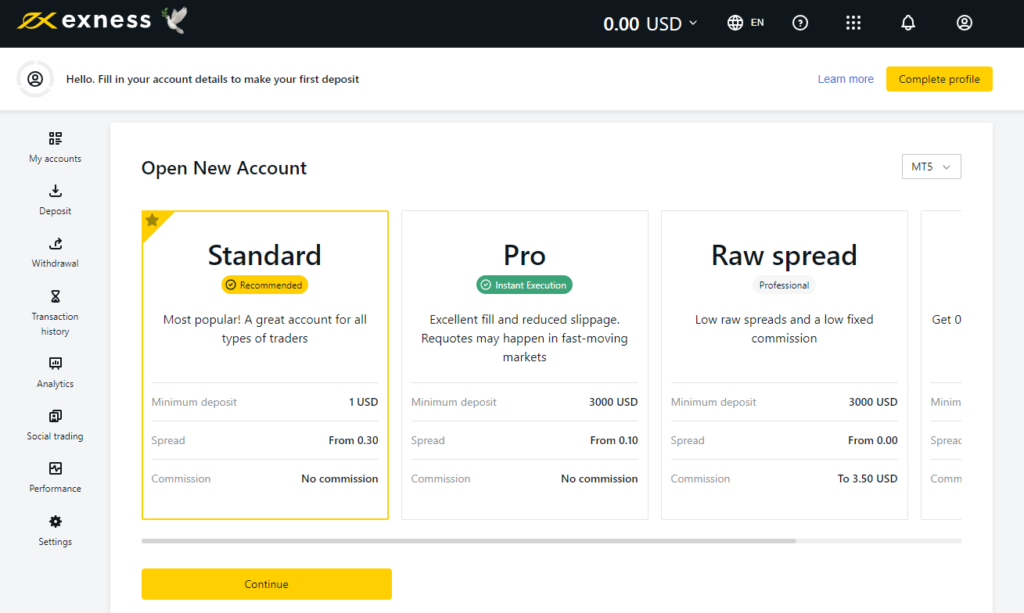Click the Learn more link
This screenshot has width=1024, height=613.
tap(845, 79)
